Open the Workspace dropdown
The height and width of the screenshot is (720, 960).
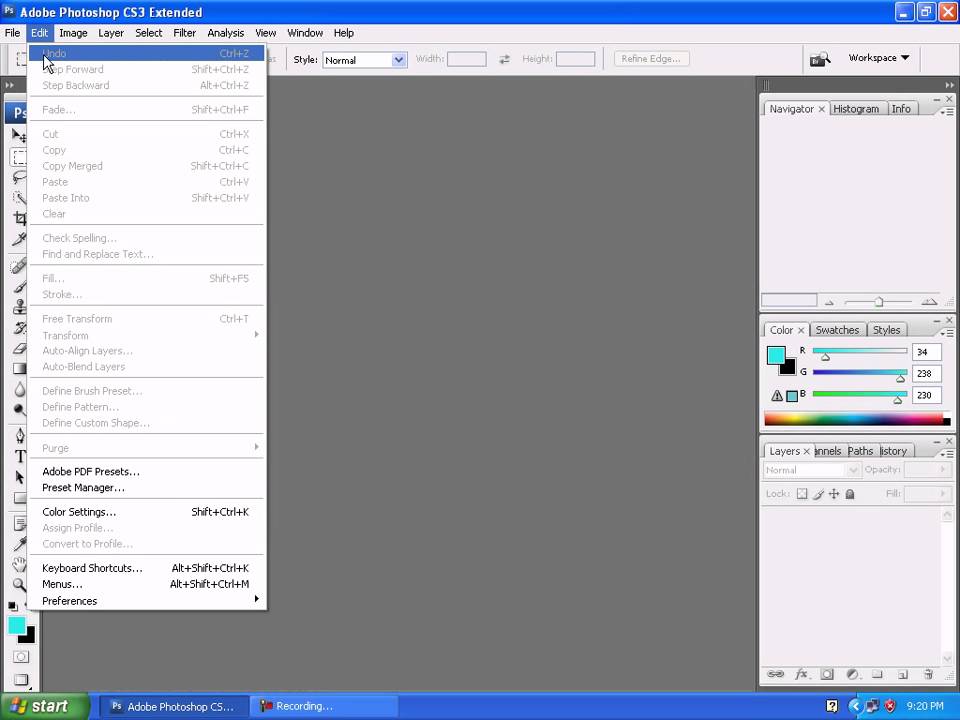pos(879,58)
